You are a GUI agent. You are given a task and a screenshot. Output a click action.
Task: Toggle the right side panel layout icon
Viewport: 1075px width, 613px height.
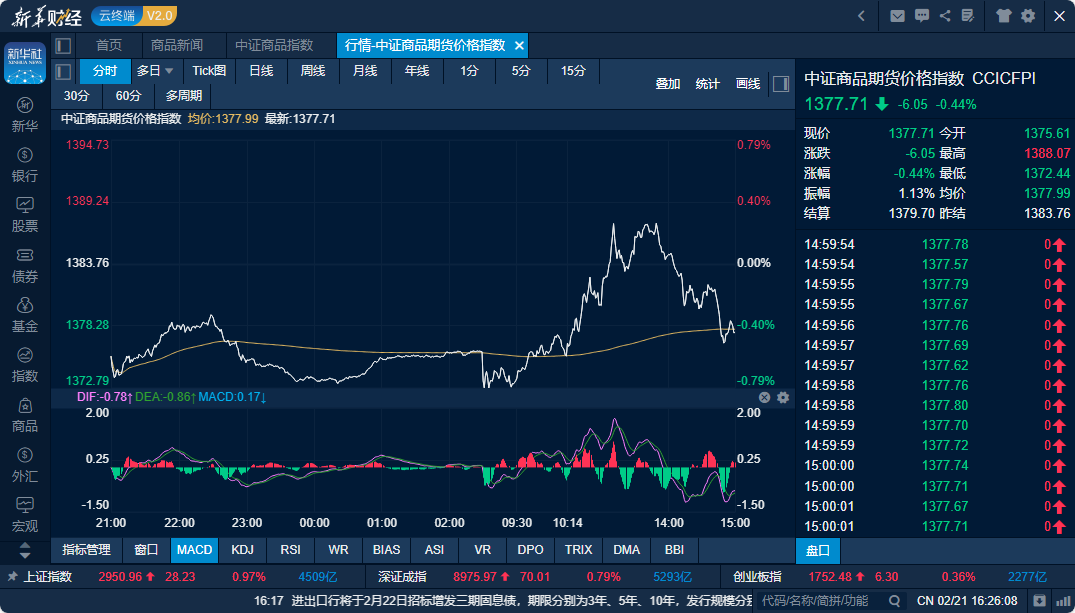[781, 84]
